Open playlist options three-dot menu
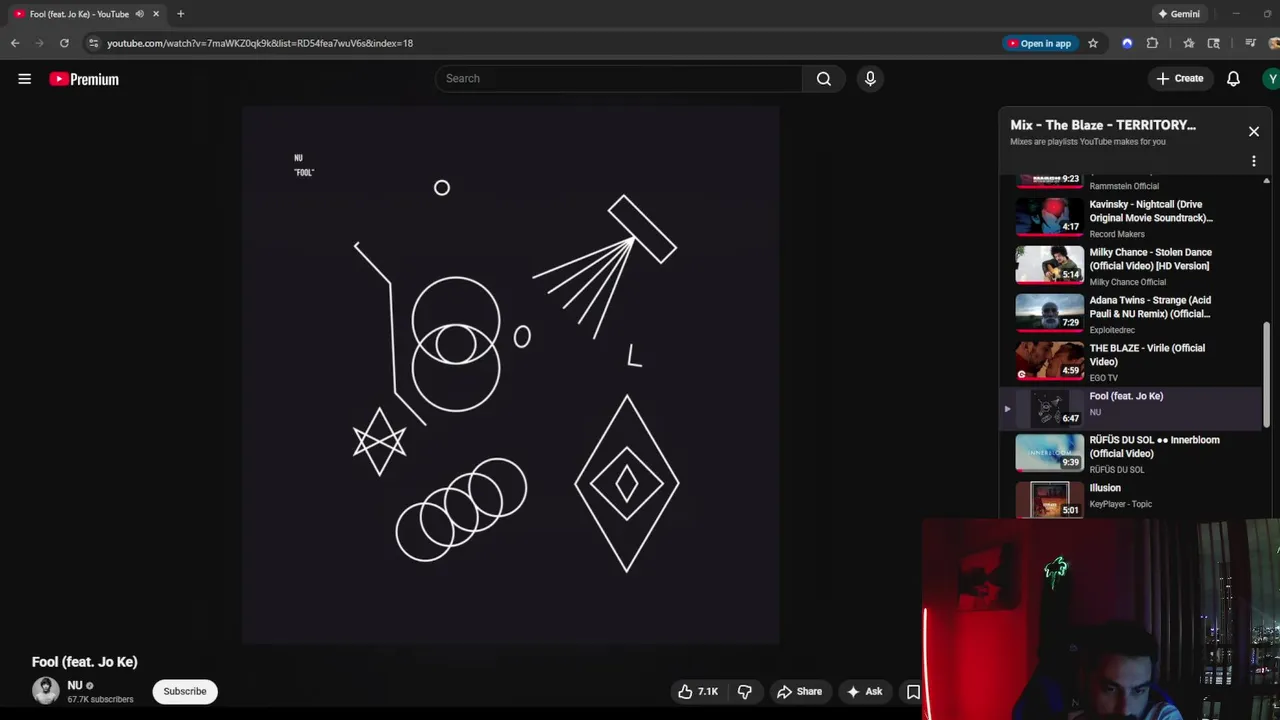This screenshot has height=720, width=1280. click(x=1253, y=161)
